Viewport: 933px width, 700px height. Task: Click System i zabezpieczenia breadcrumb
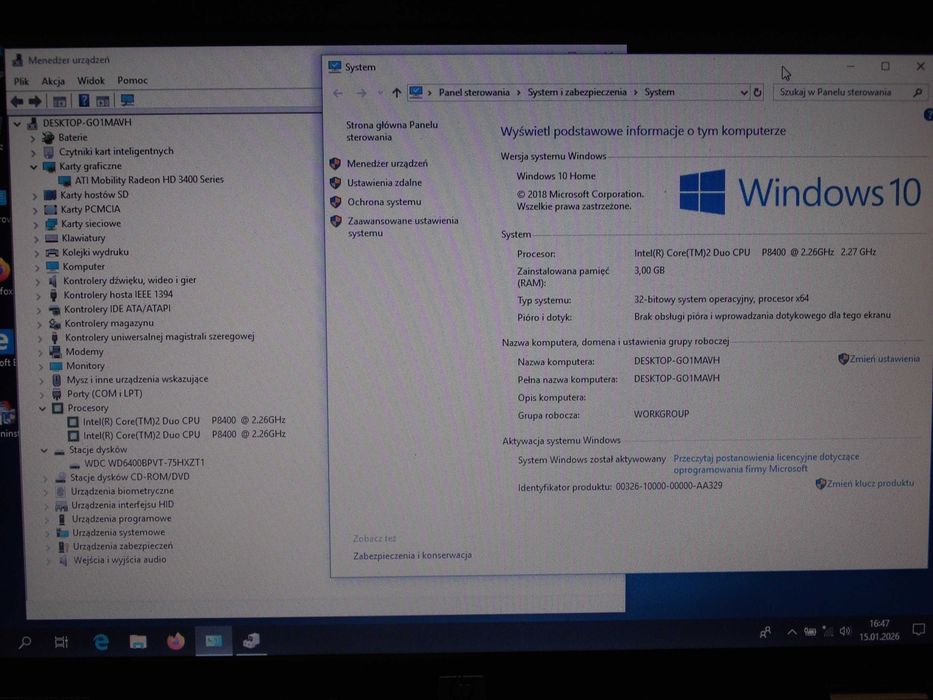click(x=577, y=92)
